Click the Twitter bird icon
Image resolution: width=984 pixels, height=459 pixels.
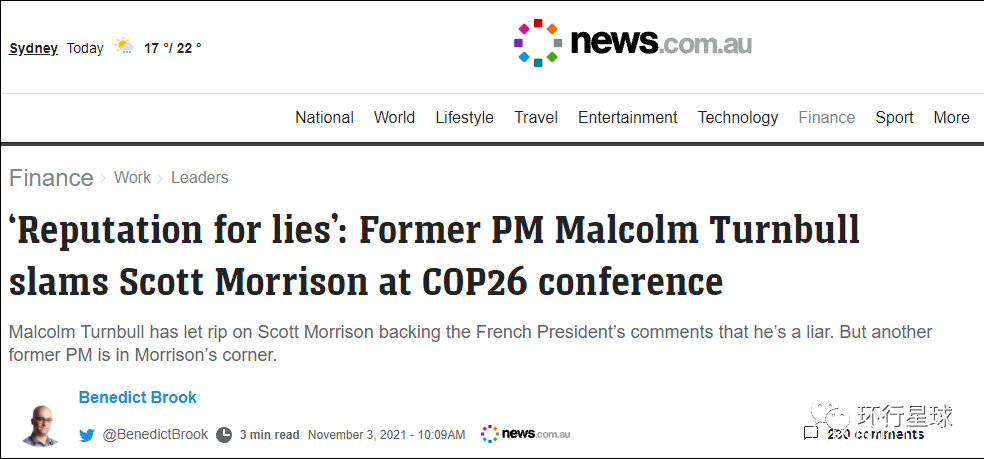87,435
